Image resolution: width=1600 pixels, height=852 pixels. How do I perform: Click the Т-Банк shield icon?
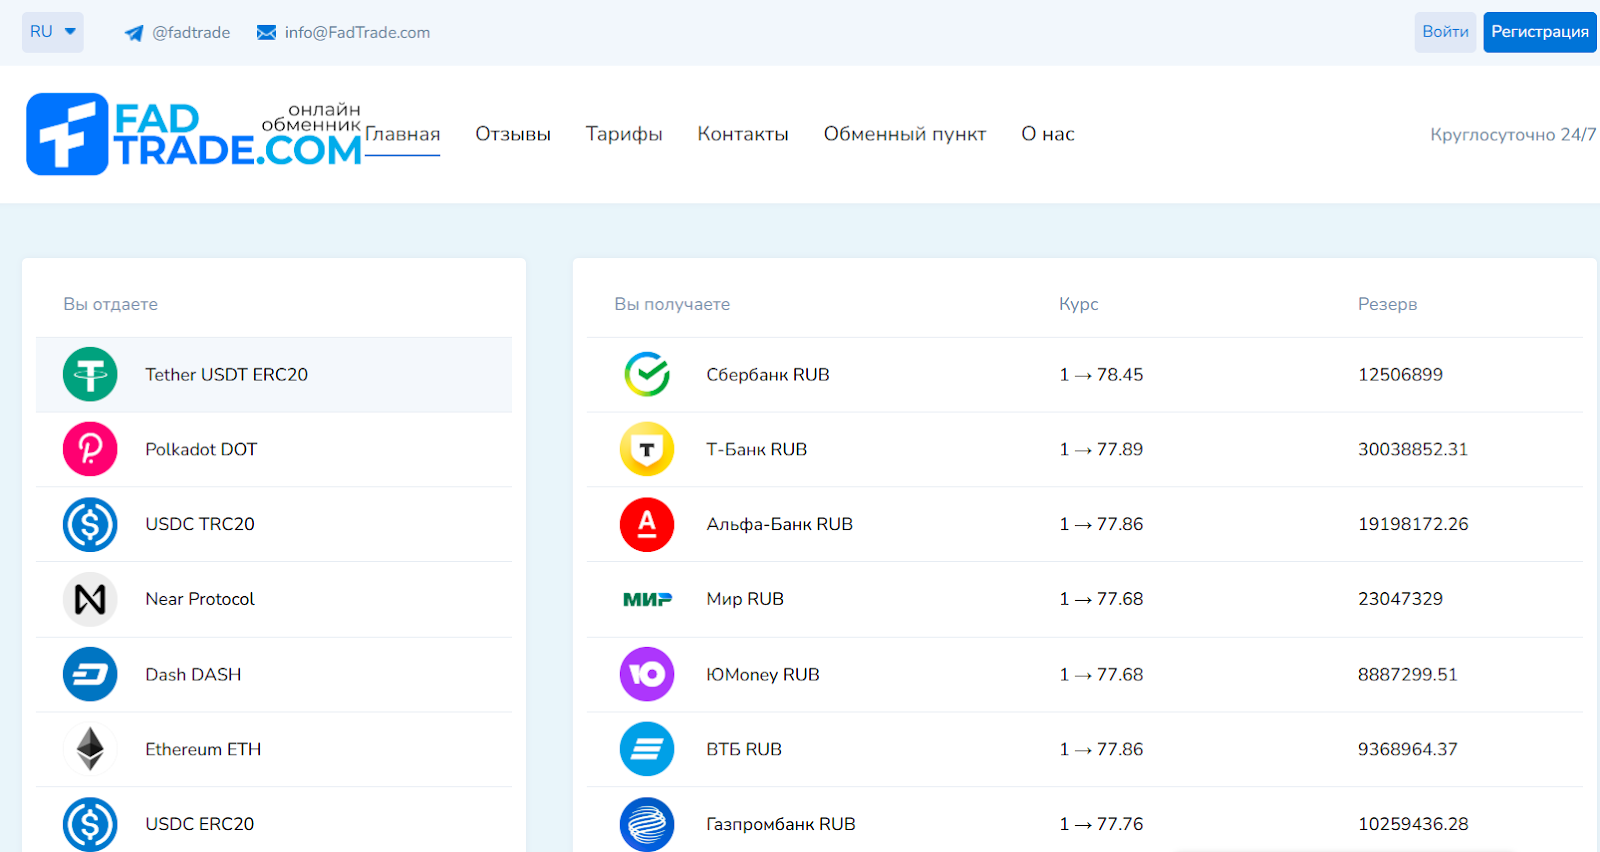(x=647, y=449)
